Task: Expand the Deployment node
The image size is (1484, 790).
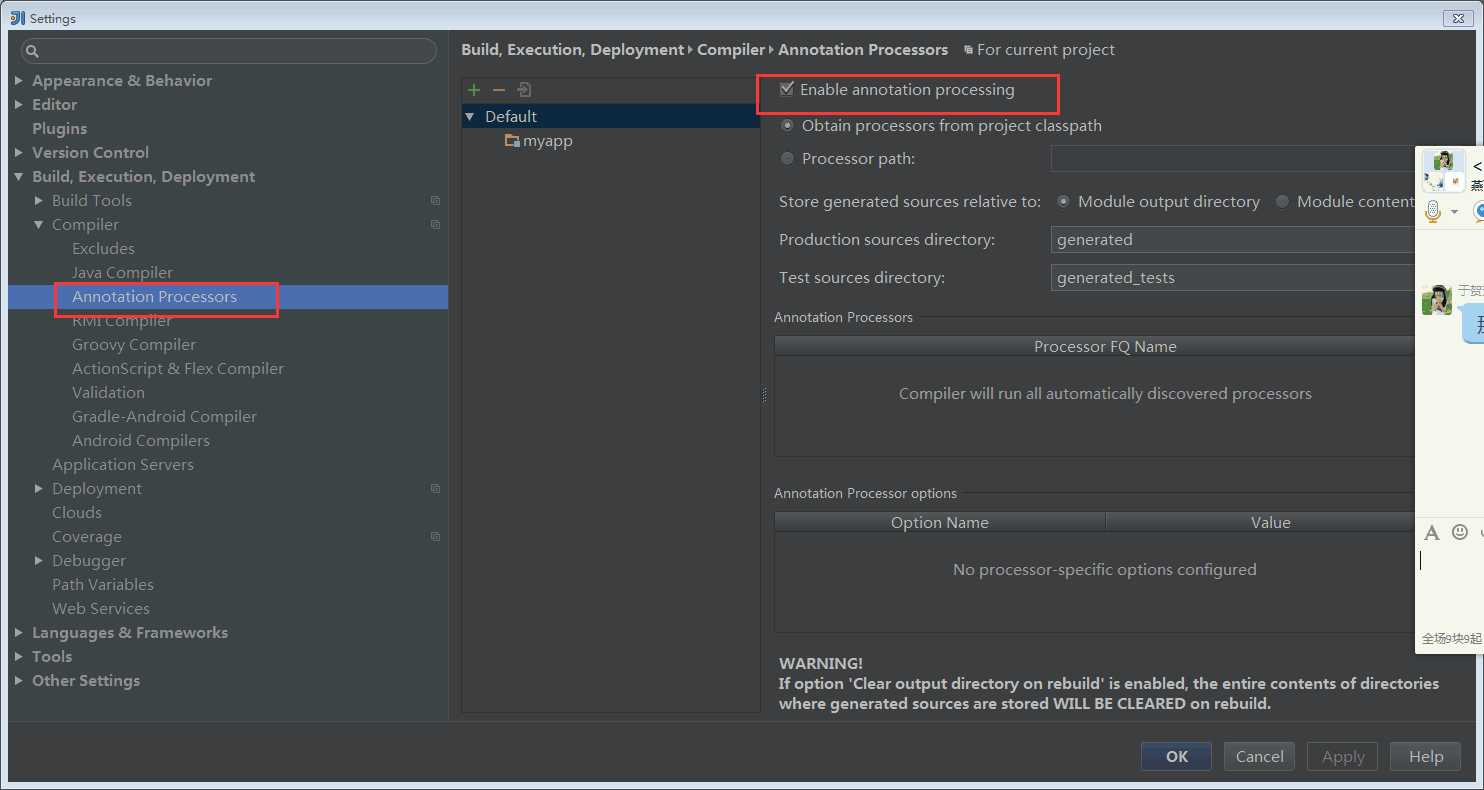Action: [x=39, y=488]
